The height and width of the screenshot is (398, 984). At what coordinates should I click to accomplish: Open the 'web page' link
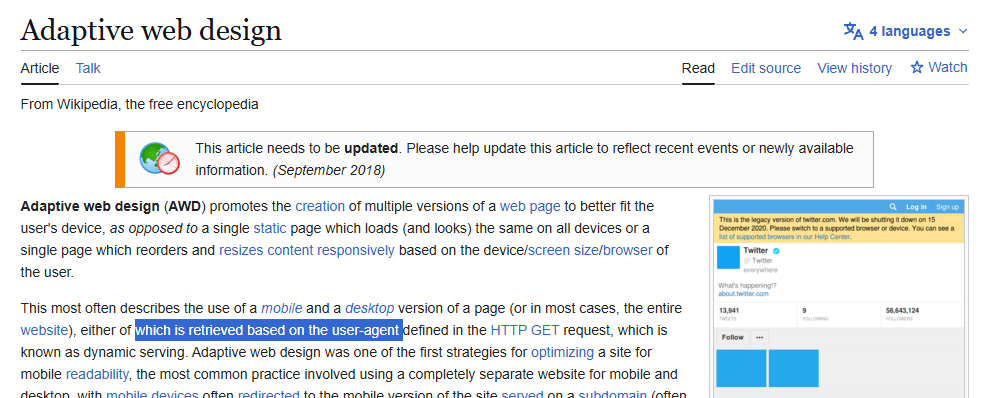[530, 206]
